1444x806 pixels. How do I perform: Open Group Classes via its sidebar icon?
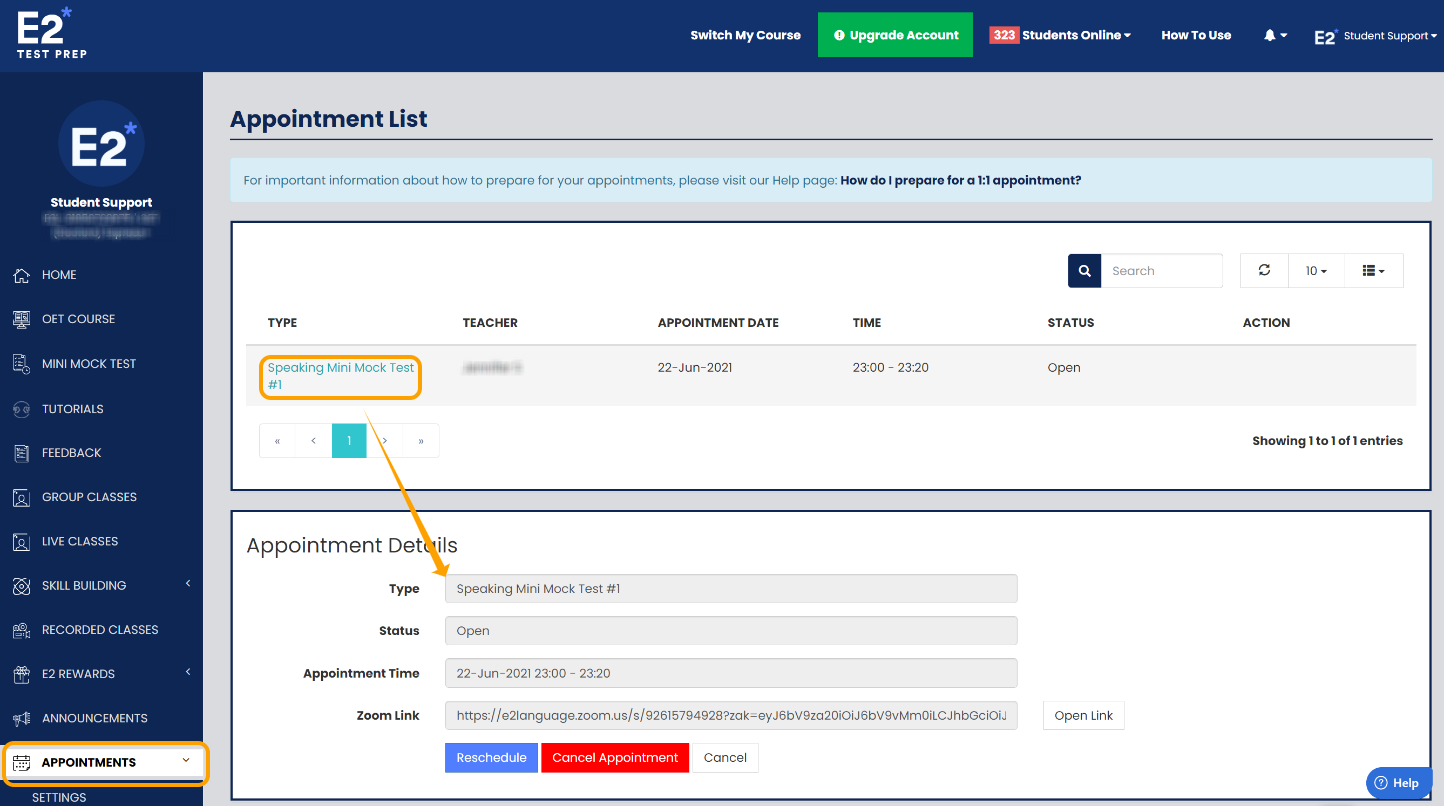(21, 497)
